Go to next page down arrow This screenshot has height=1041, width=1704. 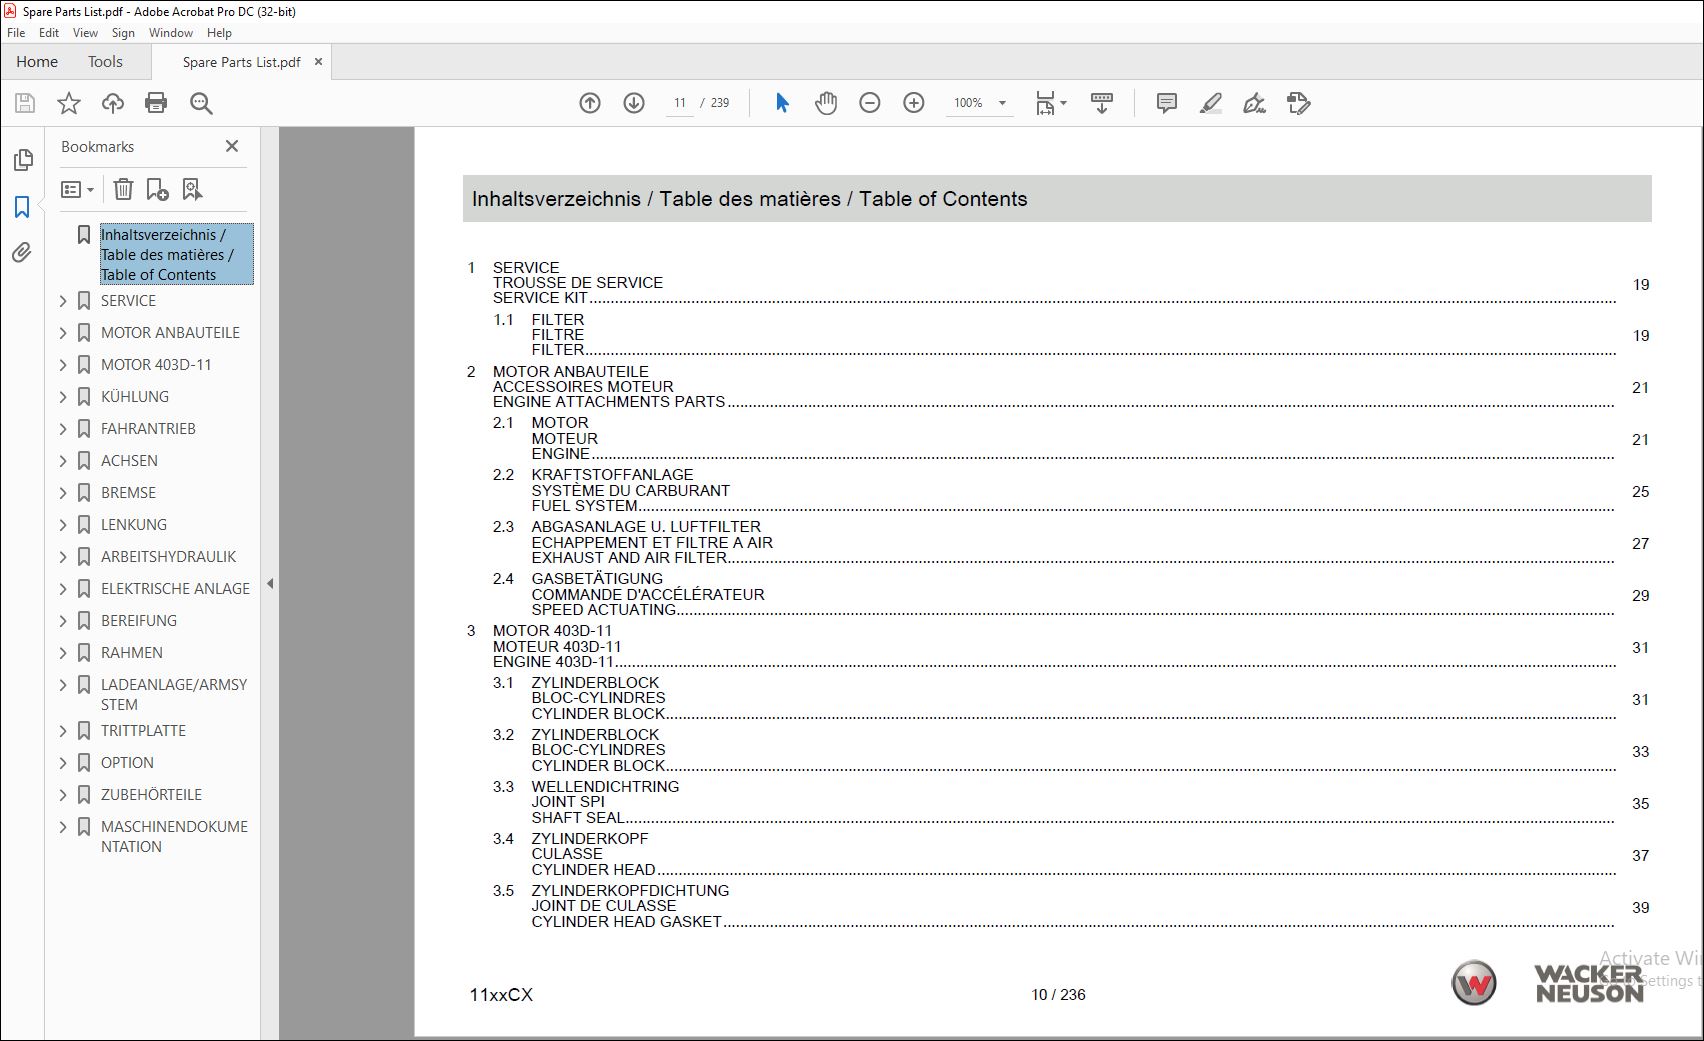[634, 103]
